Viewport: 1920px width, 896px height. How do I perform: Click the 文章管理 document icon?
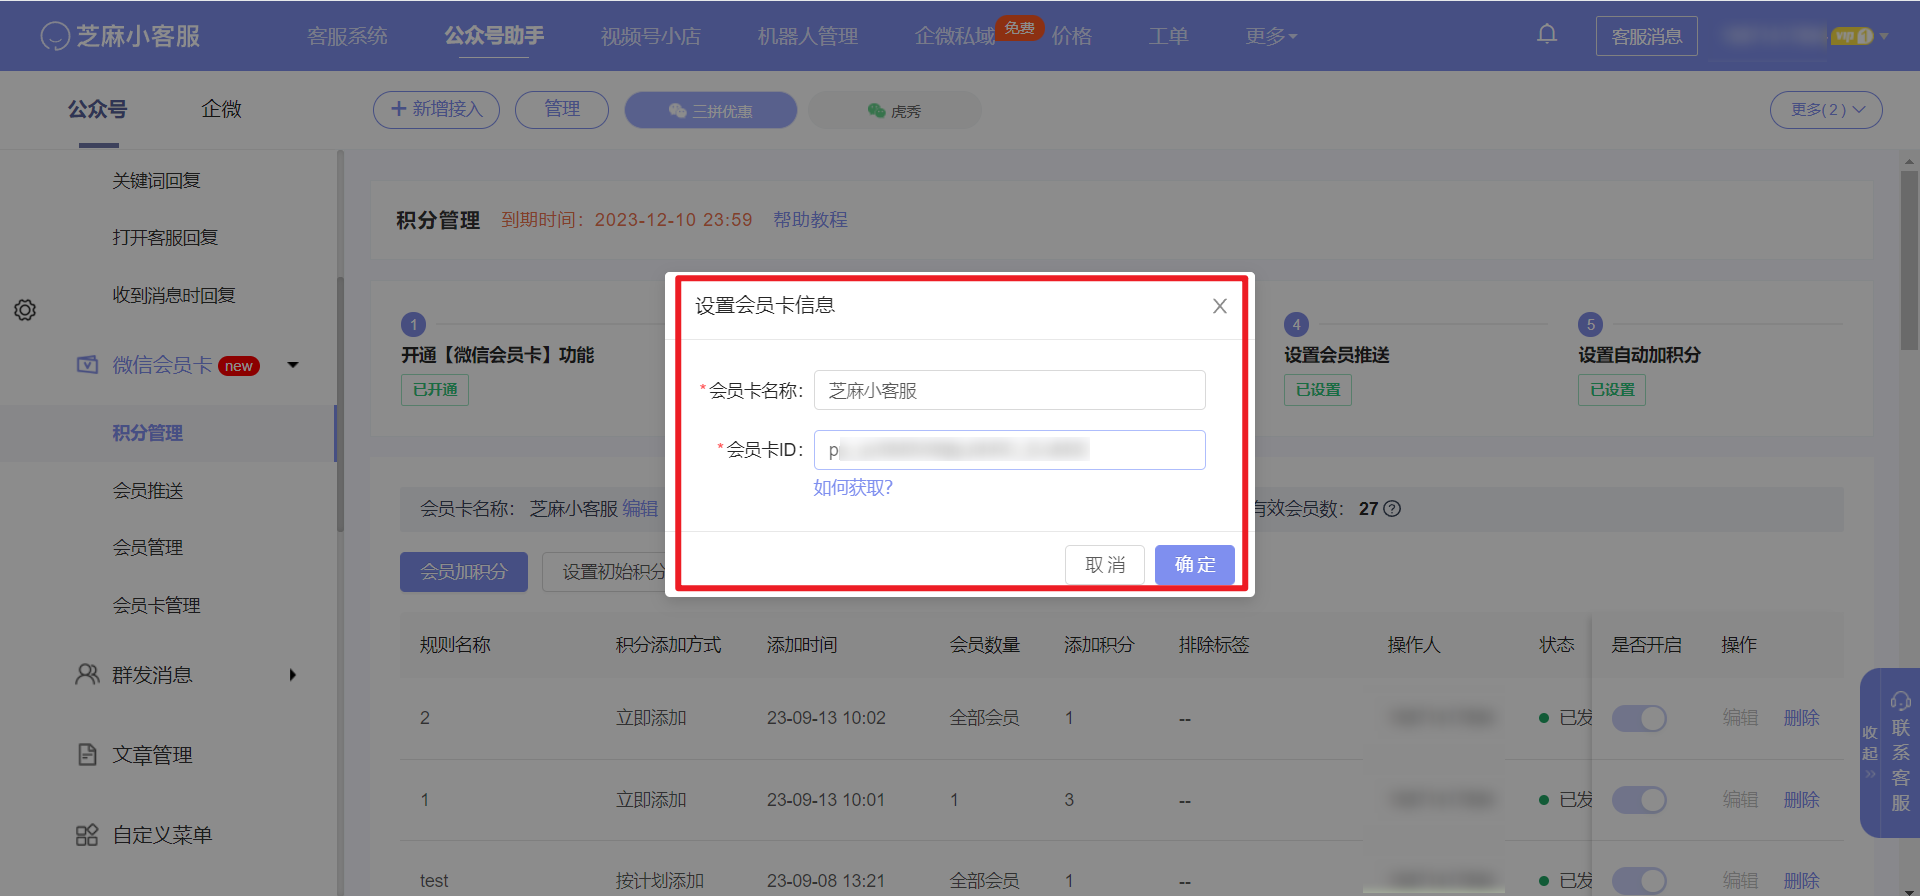(x=88, y=755)
